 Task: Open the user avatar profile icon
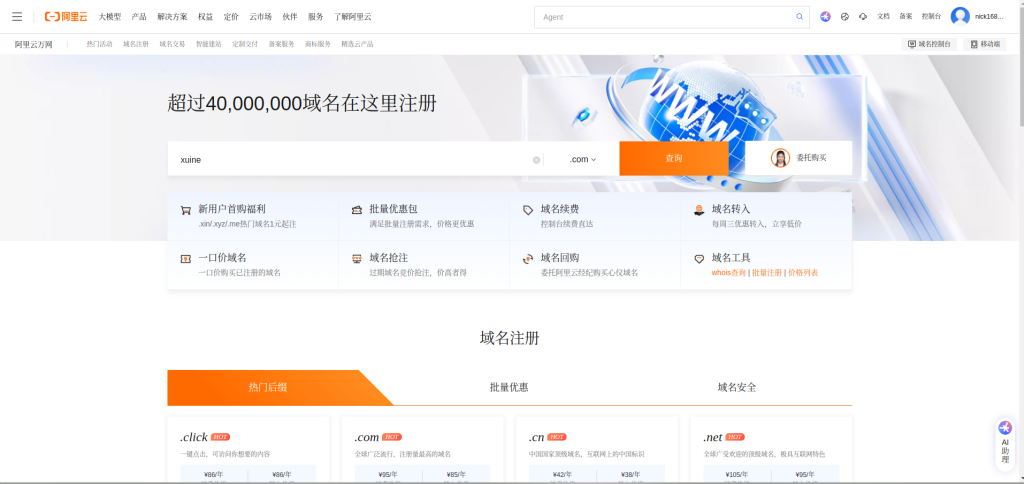(x=960, y=16)
